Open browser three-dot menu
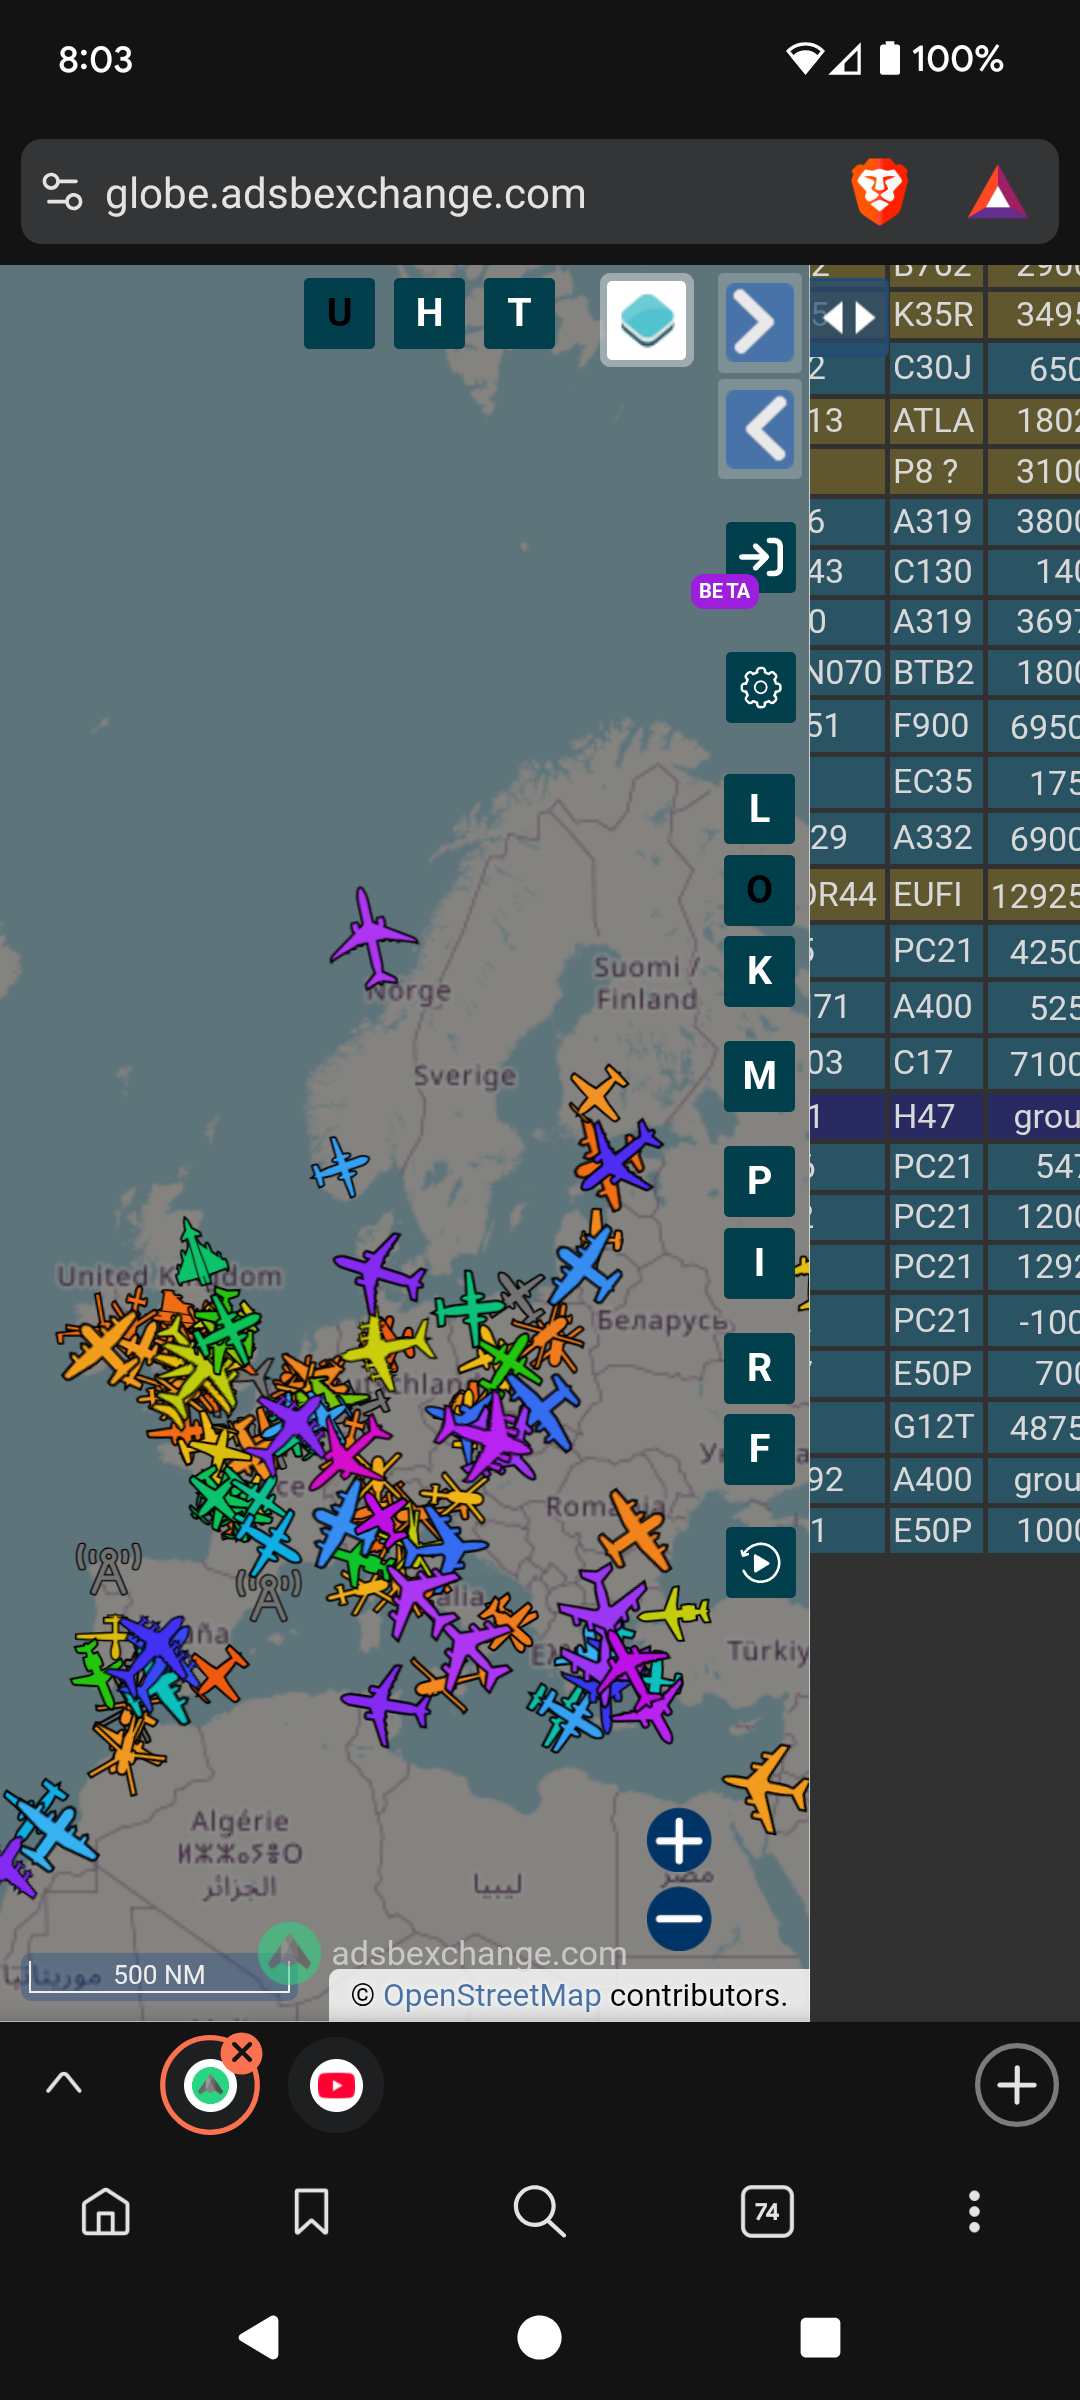The width and height of the screenshot is (1080, 2400). [x=974, y=2212]
